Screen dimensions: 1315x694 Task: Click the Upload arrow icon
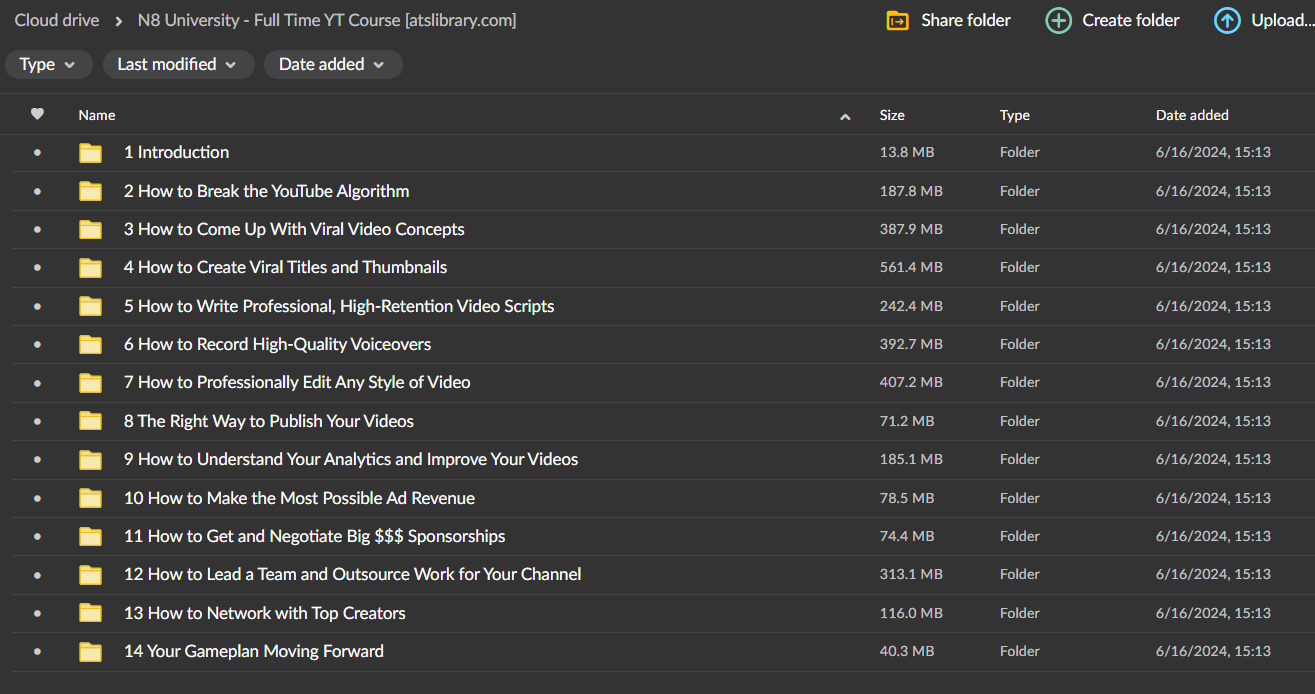point(1227,20)
